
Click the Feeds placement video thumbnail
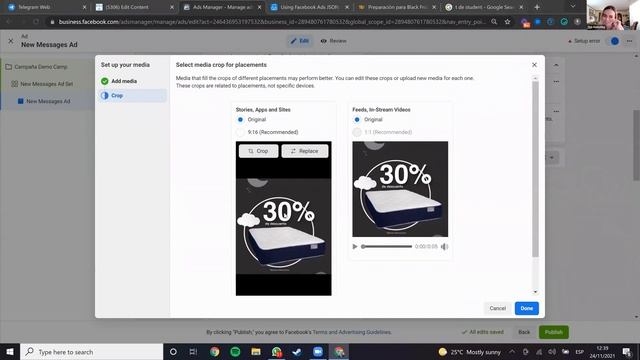[x=400, y=189]
